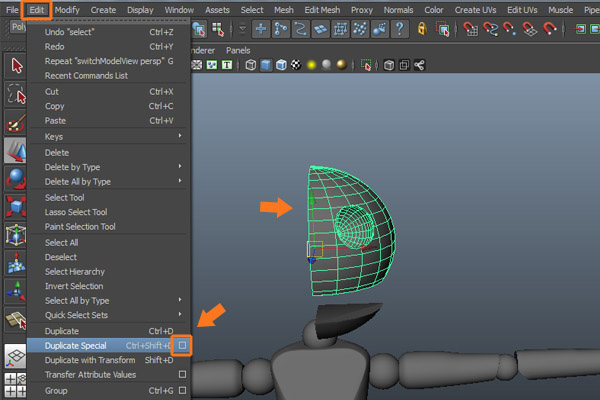Open the Create UVs menu
600x400 pixels.
(x=477, y=9)
